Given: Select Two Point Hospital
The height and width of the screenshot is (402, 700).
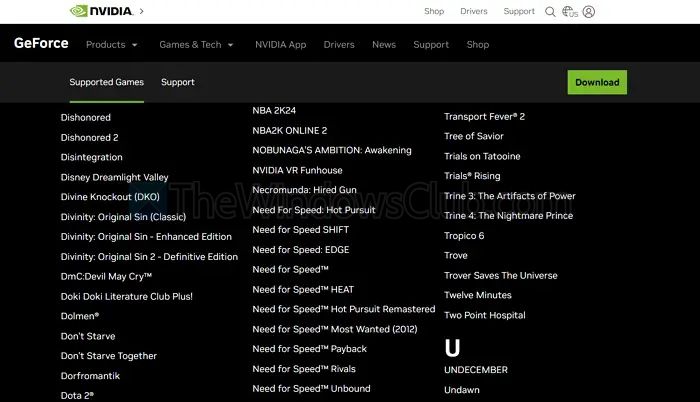Looking at the screenshot, I should pyautogui.click(x=484, y=315).
